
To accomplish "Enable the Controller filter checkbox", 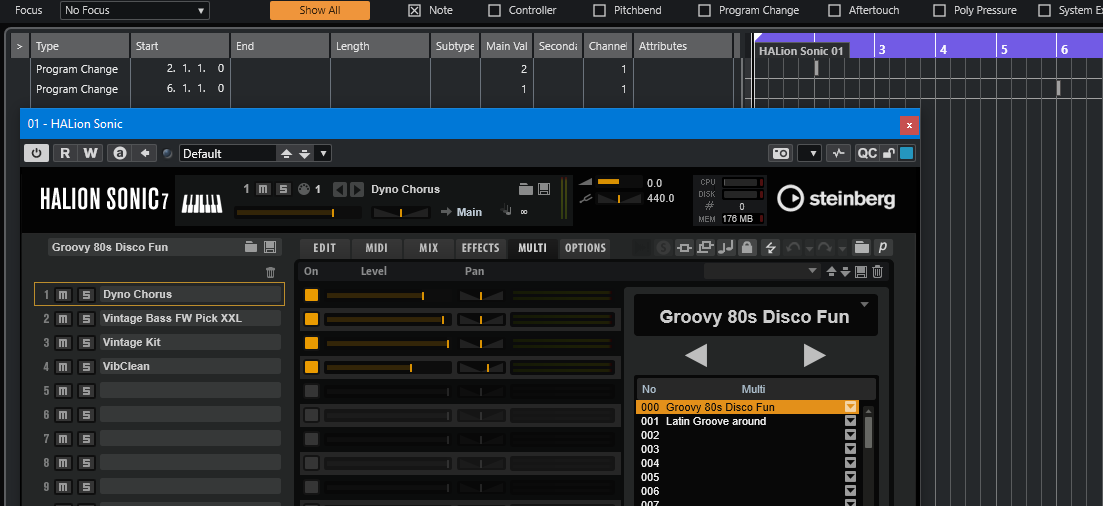I will (x=495, y=11).
